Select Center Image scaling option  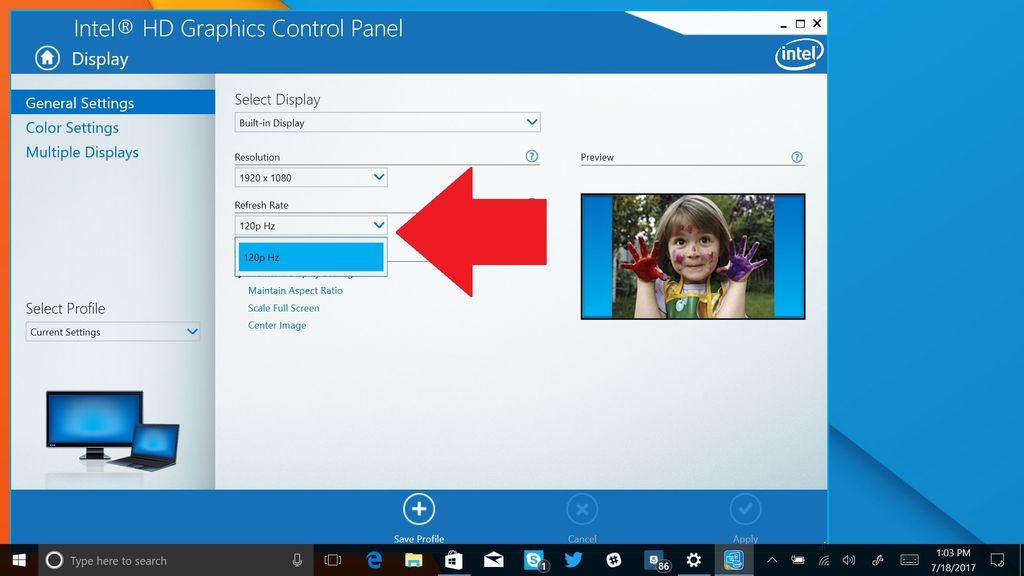pyautogui.click(x=276, y=325)
